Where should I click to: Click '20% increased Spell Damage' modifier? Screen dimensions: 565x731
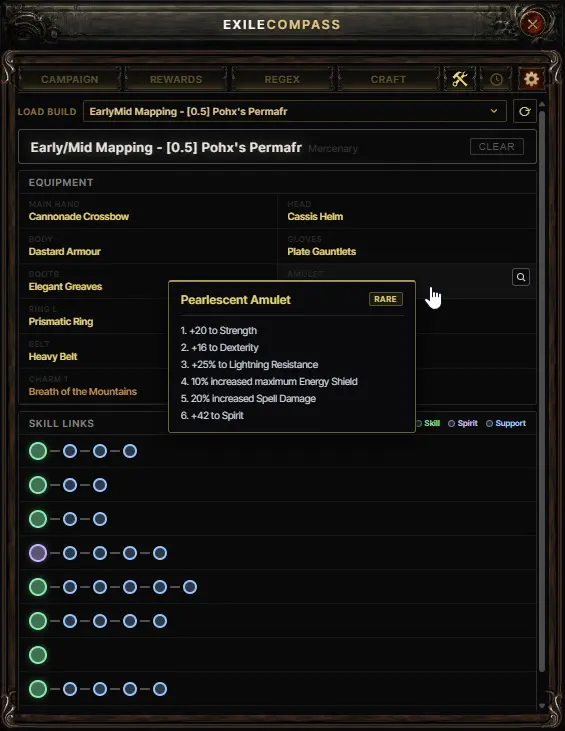248,399
